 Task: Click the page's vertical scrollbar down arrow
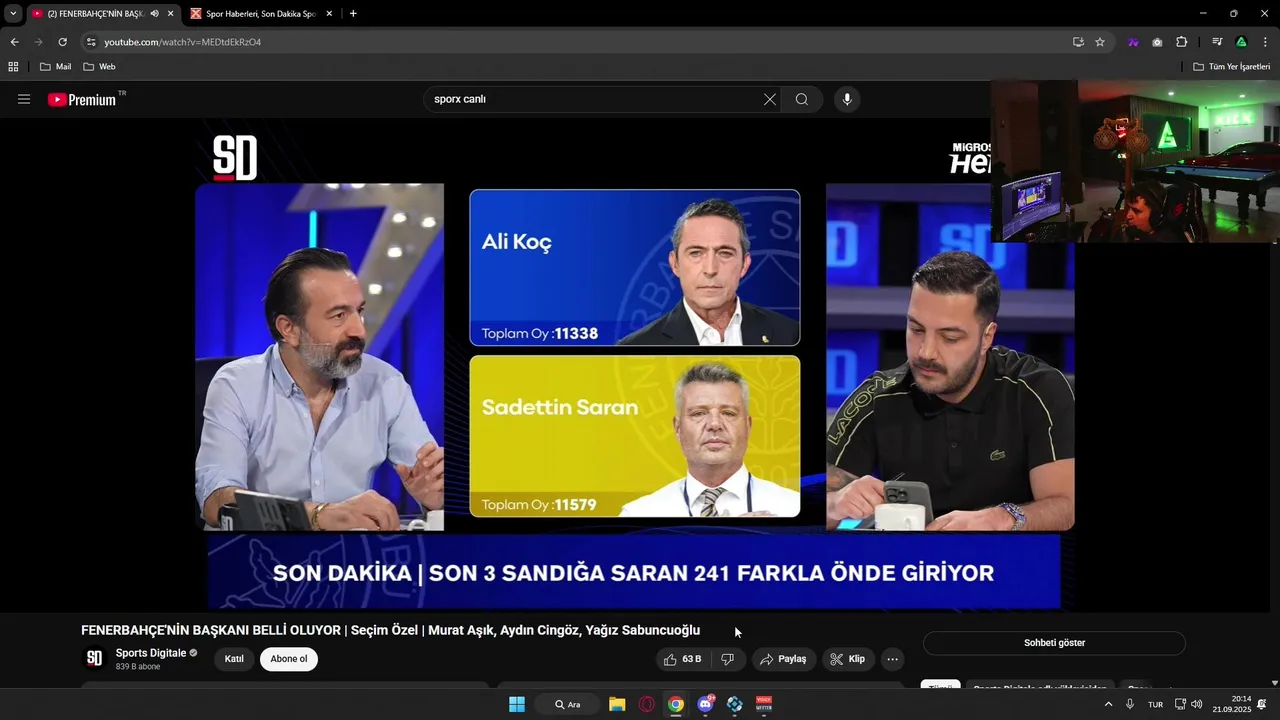point(1274,683)
